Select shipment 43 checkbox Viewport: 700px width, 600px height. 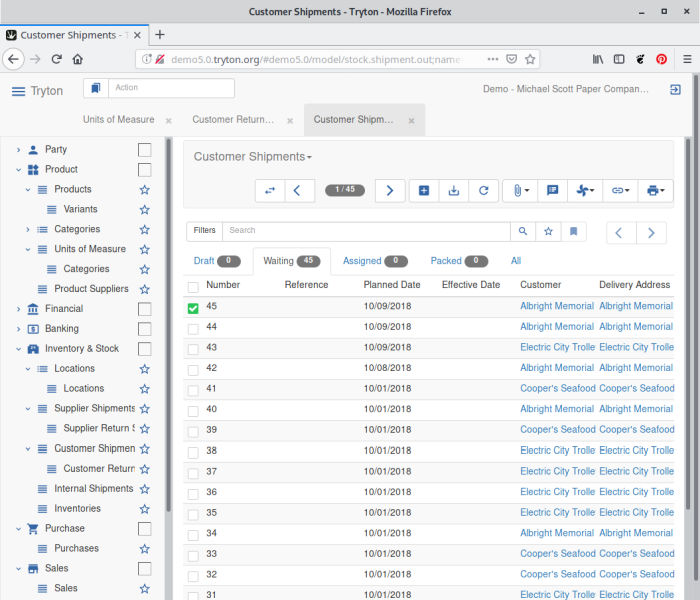click(x=193, y=350)
